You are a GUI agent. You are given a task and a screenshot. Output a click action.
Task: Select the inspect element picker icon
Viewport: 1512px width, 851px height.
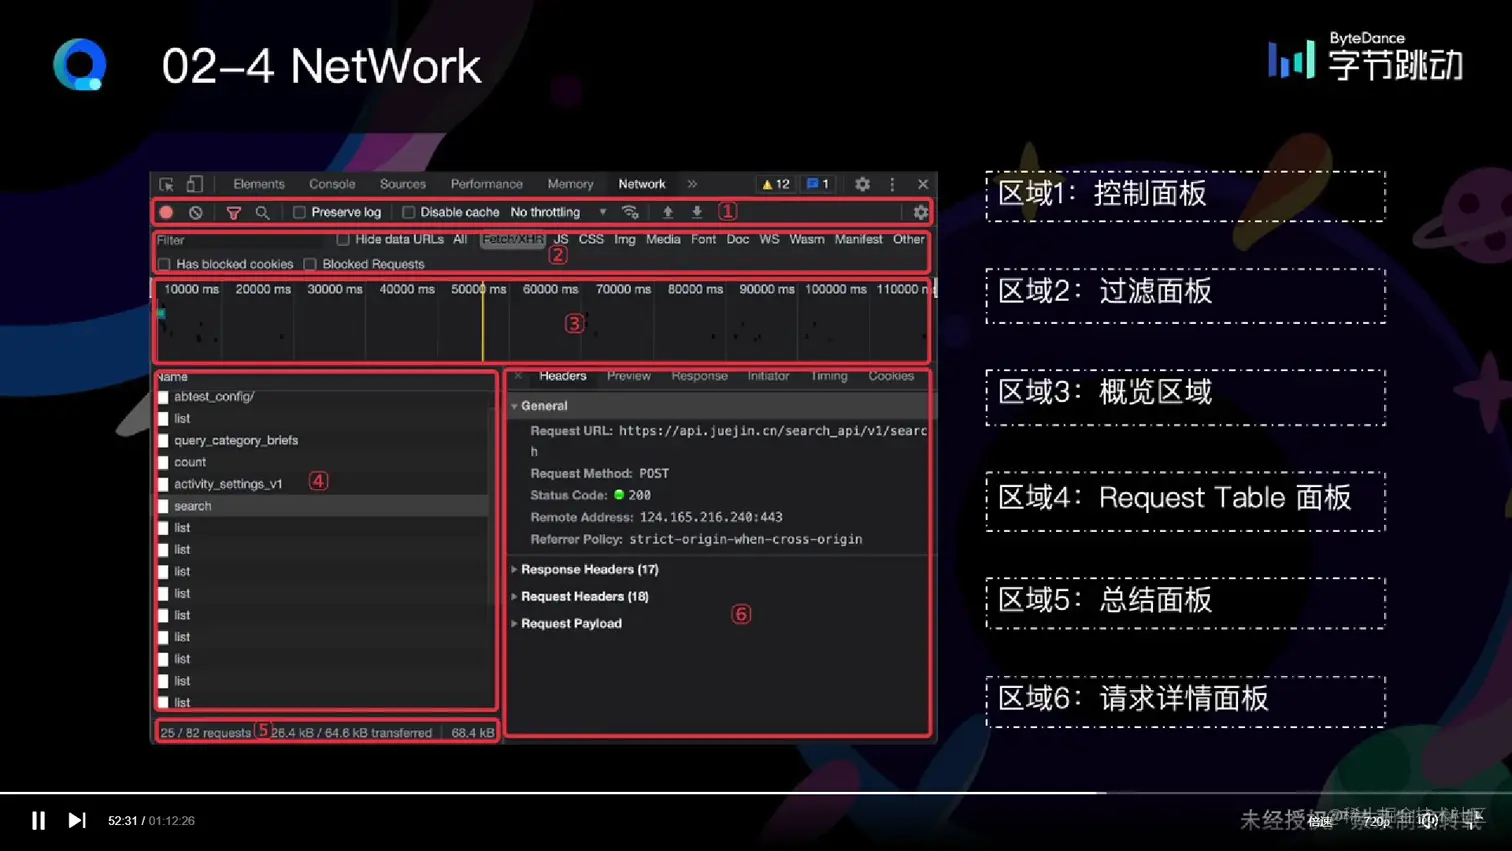(x=167, y=185)
